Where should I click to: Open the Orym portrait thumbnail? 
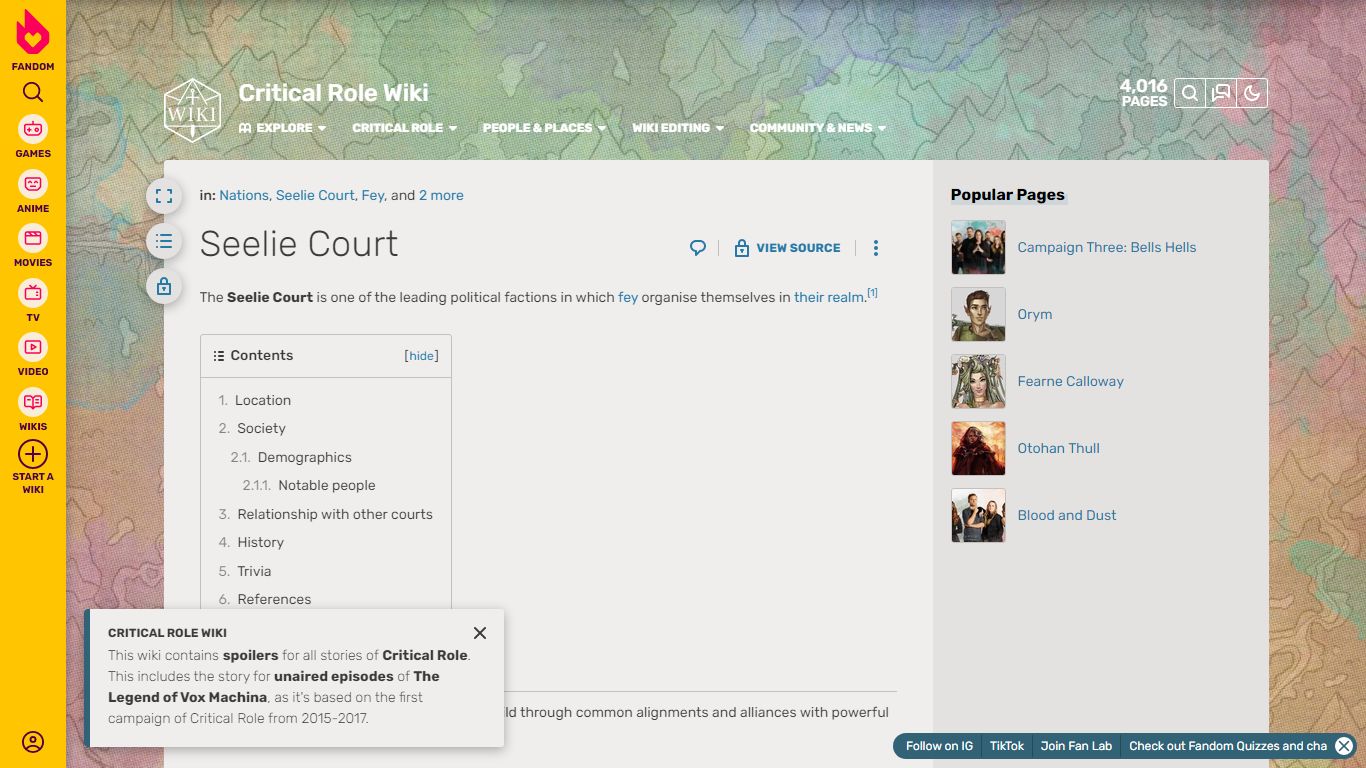click(978, 315)
